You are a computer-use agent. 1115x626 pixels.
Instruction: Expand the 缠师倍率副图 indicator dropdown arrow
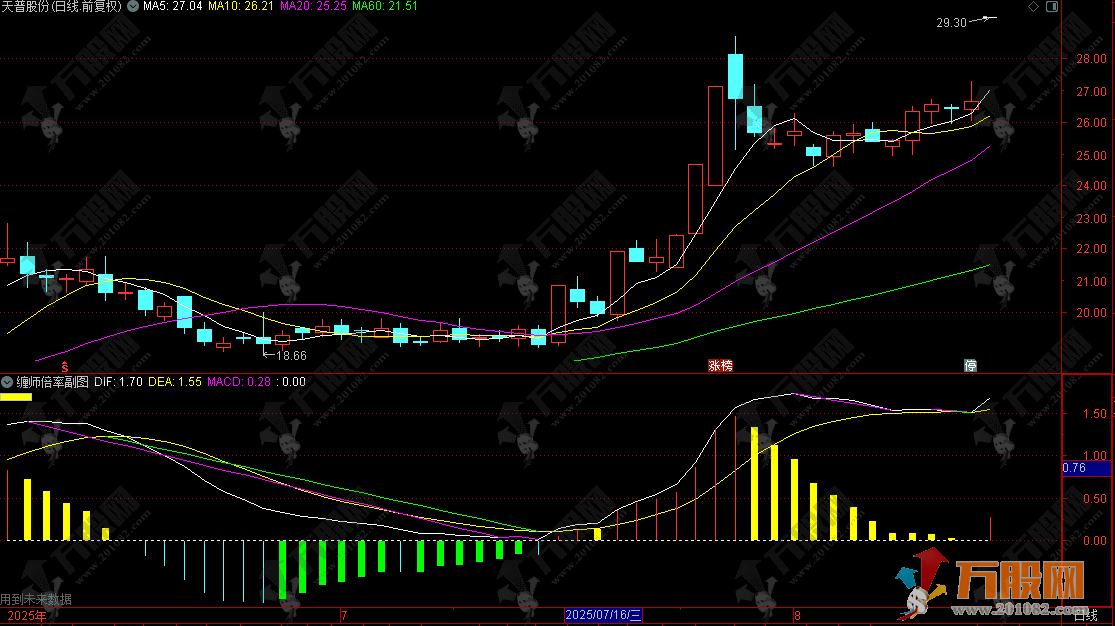[7, 382]
